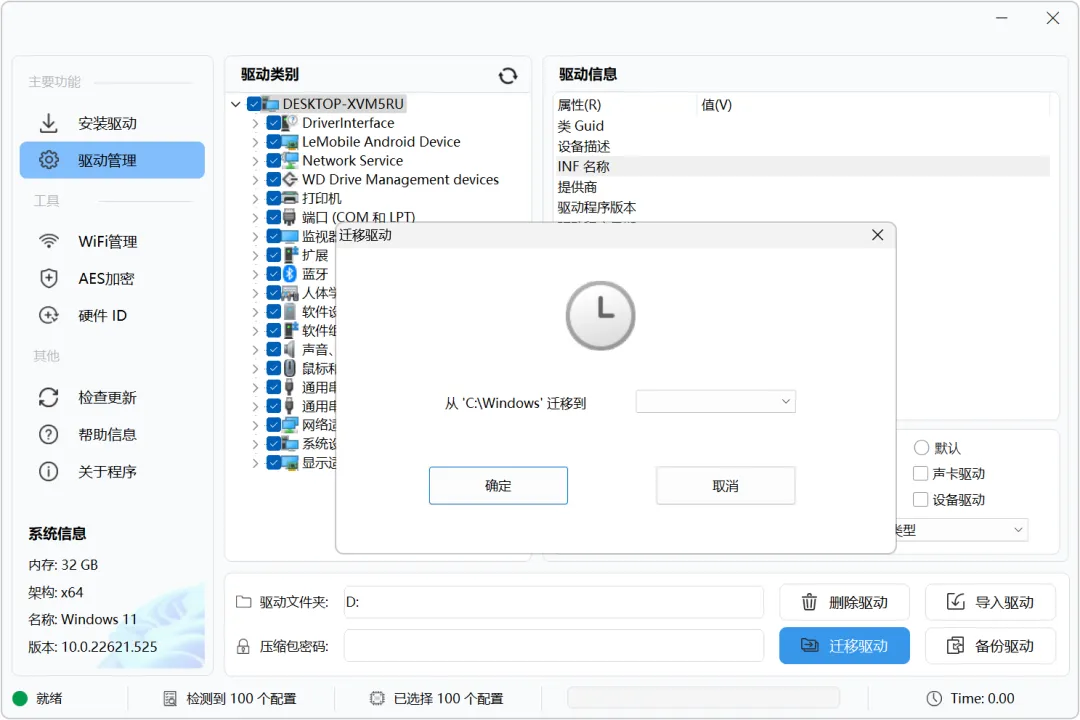Expand the DriverInterface node

click(x=256, y=123)
